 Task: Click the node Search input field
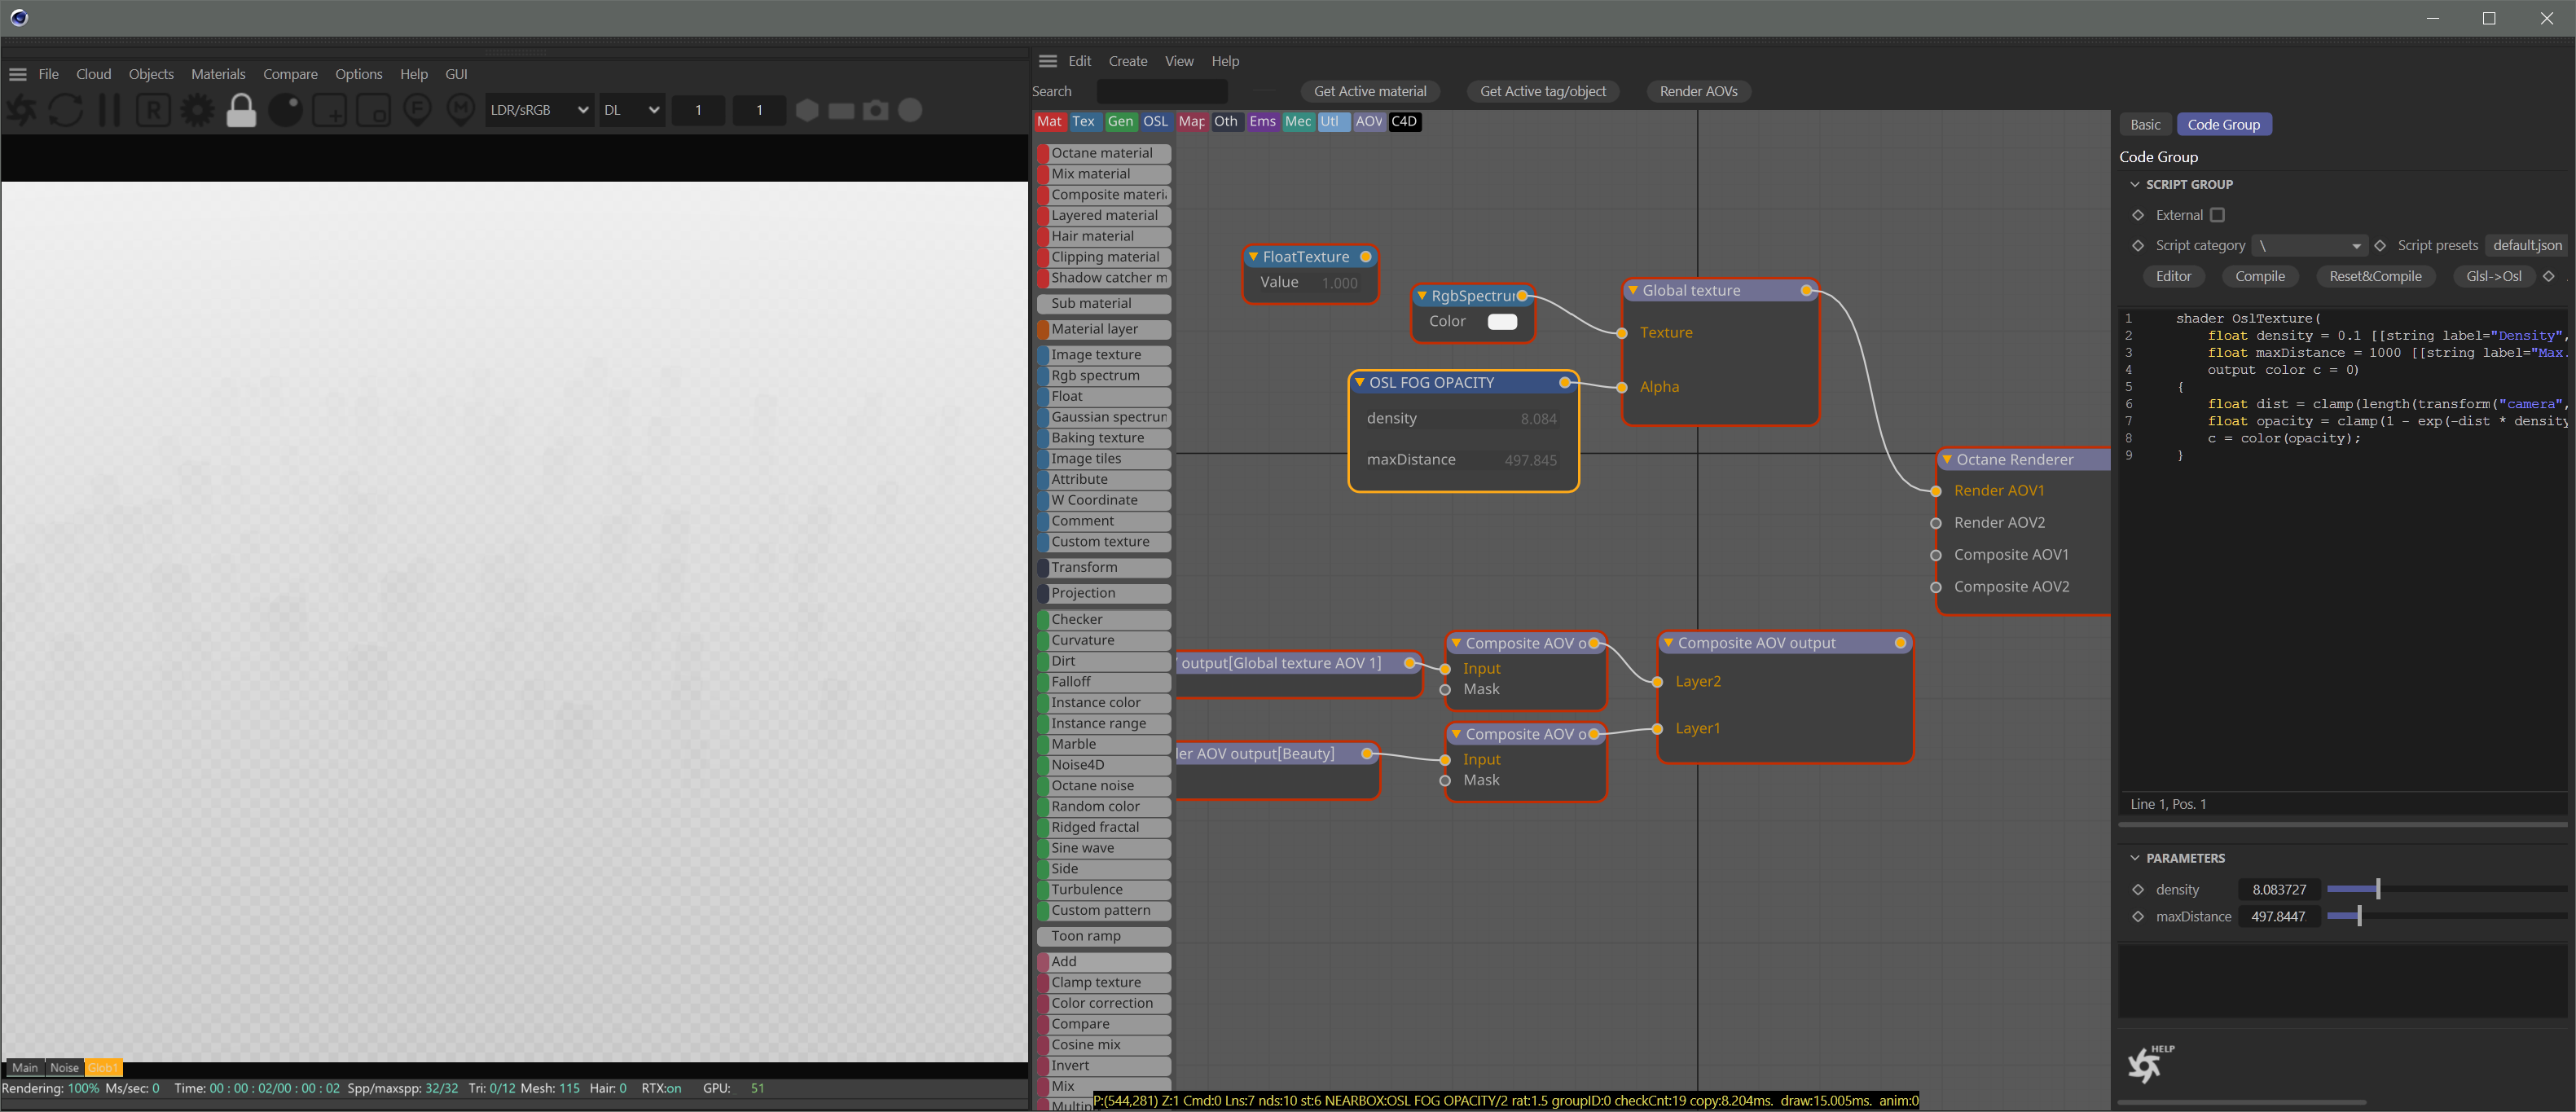click(x=1161, y=91)
